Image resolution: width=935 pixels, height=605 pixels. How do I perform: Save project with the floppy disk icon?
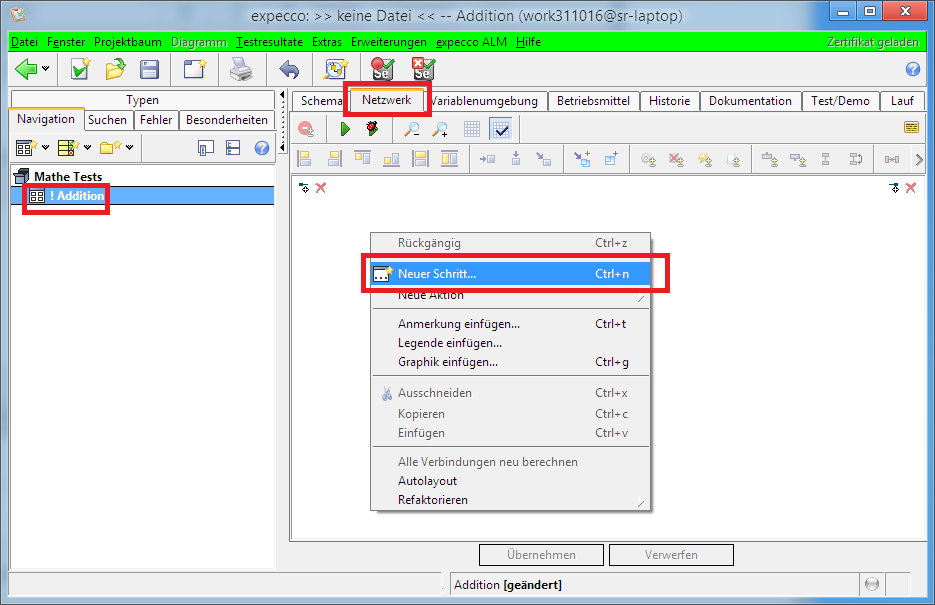[x=149, y=69]
